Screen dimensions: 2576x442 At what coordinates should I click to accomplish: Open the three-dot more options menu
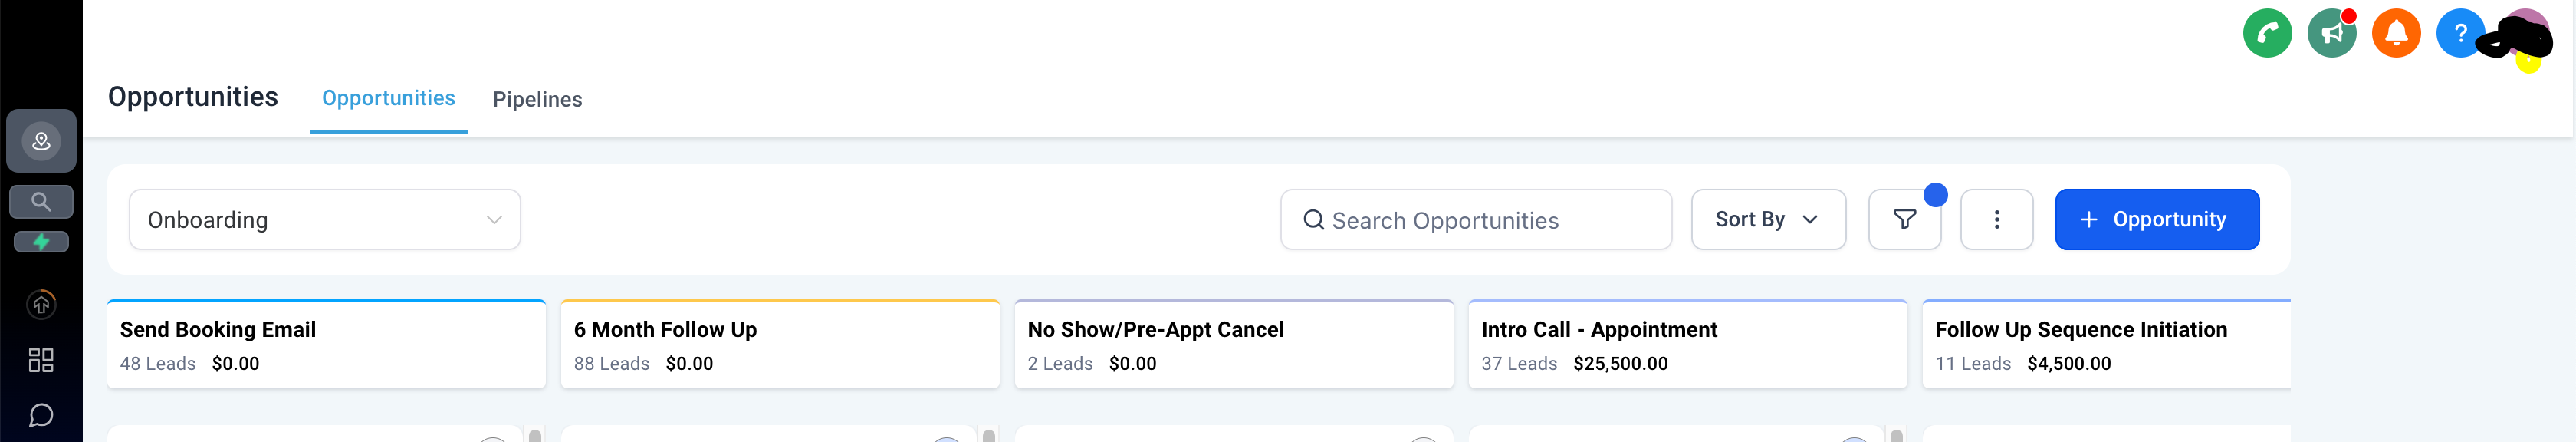1996,220
